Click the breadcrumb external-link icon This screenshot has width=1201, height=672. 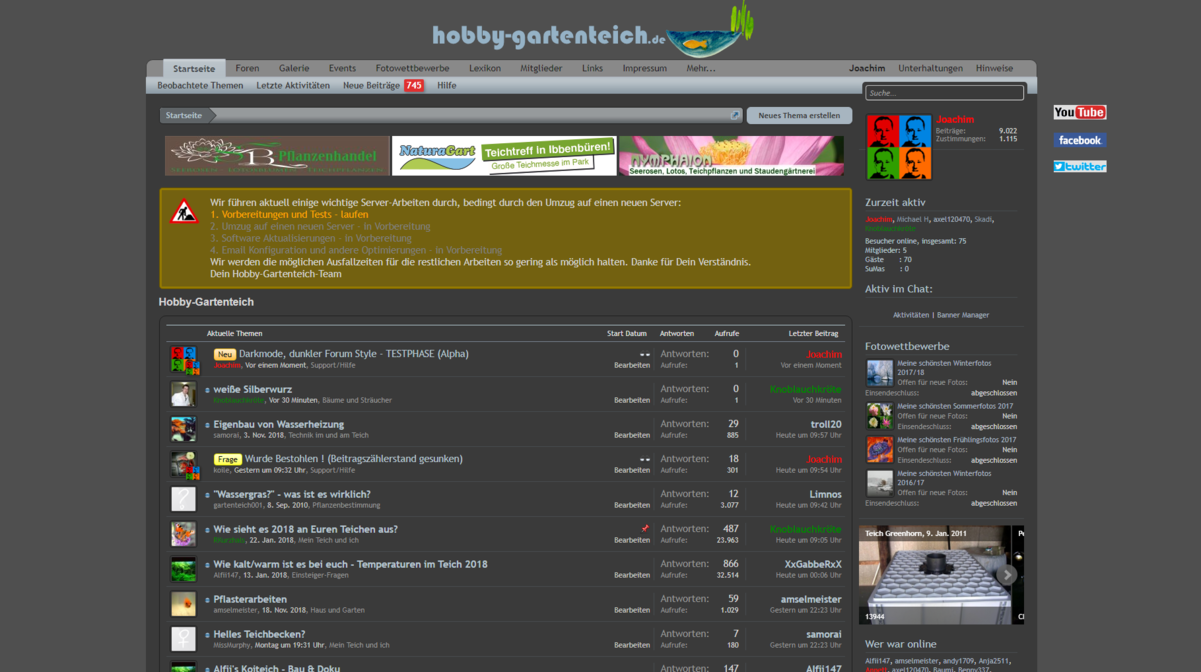[735, 115]
